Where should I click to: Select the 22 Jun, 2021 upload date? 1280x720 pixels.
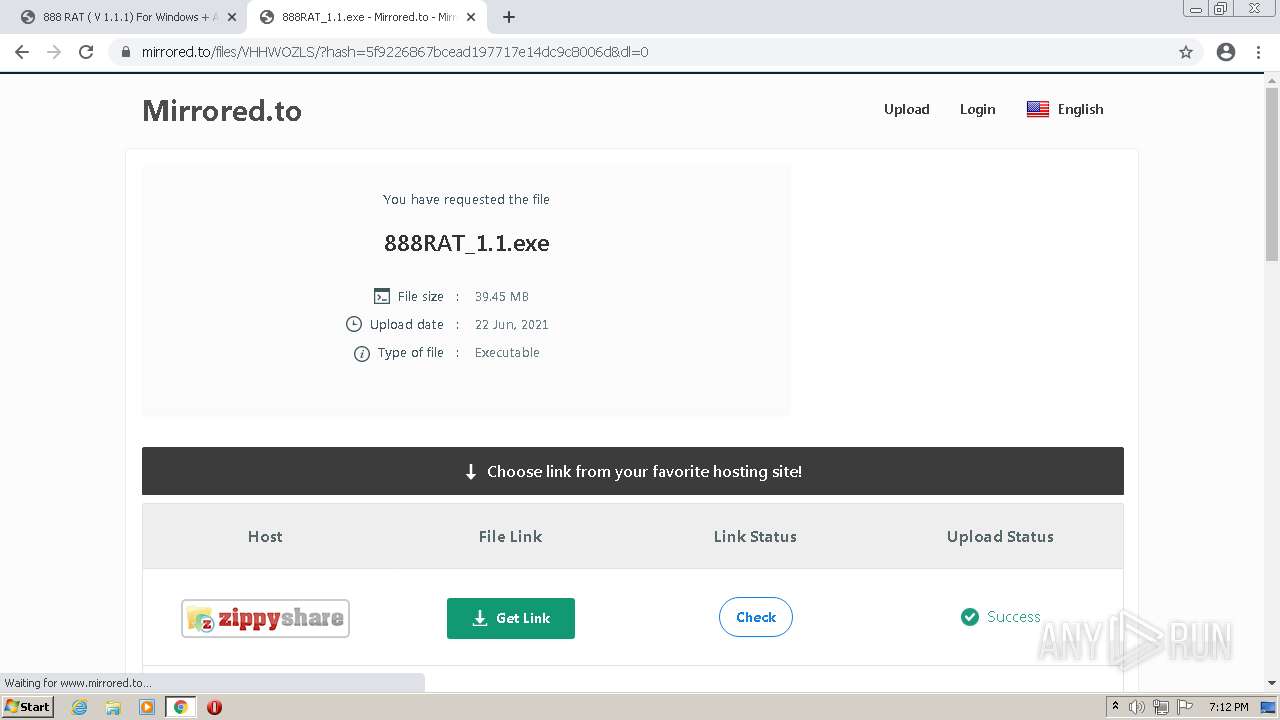(512, 324)
